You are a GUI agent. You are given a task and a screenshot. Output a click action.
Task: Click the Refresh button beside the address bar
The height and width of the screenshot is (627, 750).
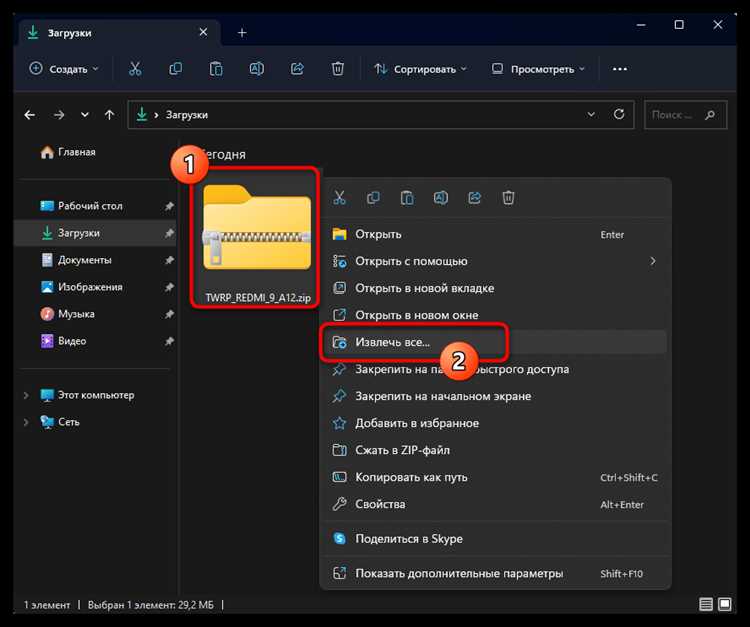(x=619, y=115)
